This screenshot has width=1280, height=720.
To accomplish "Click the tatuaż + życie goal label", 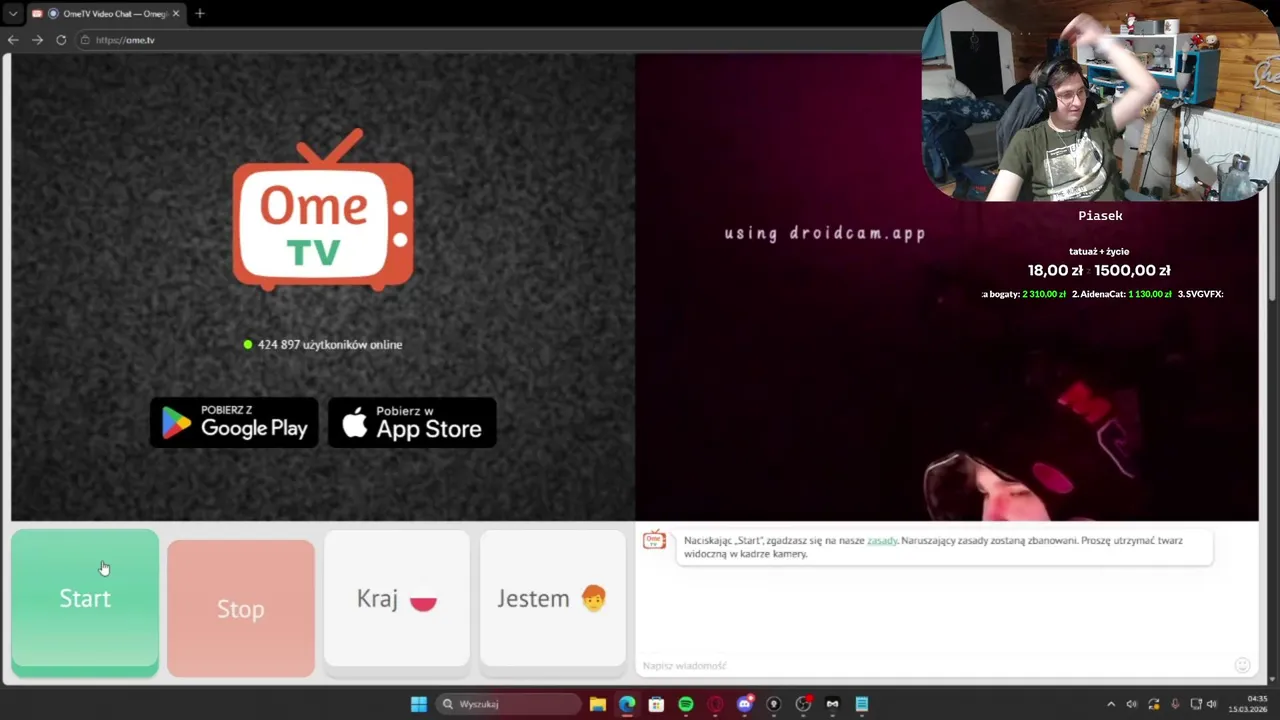I will [1099, 251].
